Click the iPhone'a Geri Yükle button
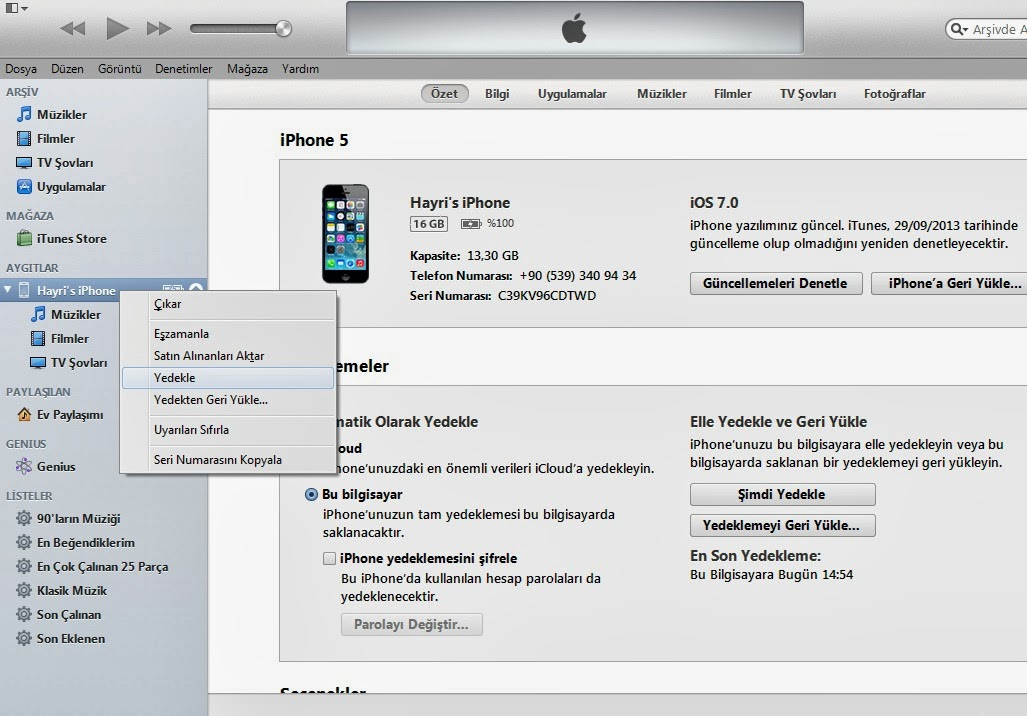 (949, 284)
